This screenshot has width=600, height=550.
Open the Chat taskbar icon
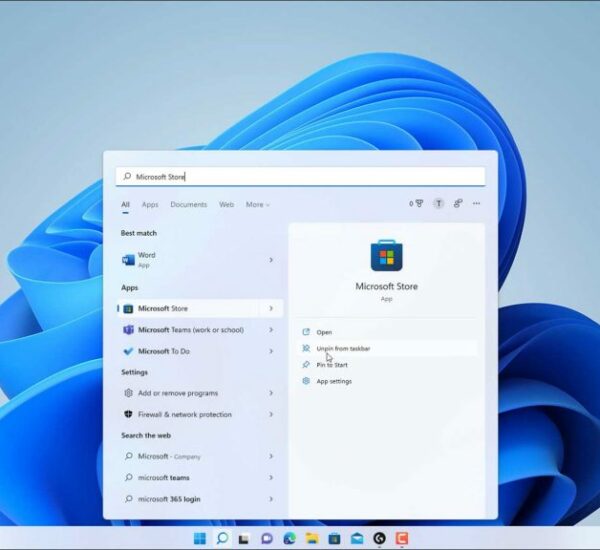click(267, 539)
